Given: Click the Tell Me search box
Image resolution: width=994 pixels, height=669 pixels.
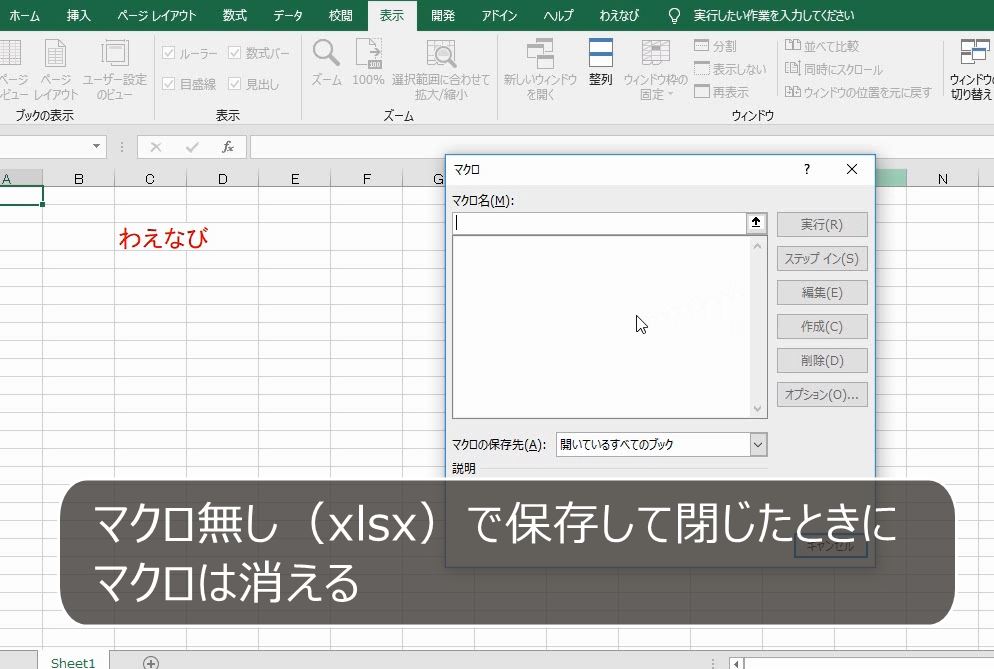Looking at the screenshot, I should [x=773, y=15].
